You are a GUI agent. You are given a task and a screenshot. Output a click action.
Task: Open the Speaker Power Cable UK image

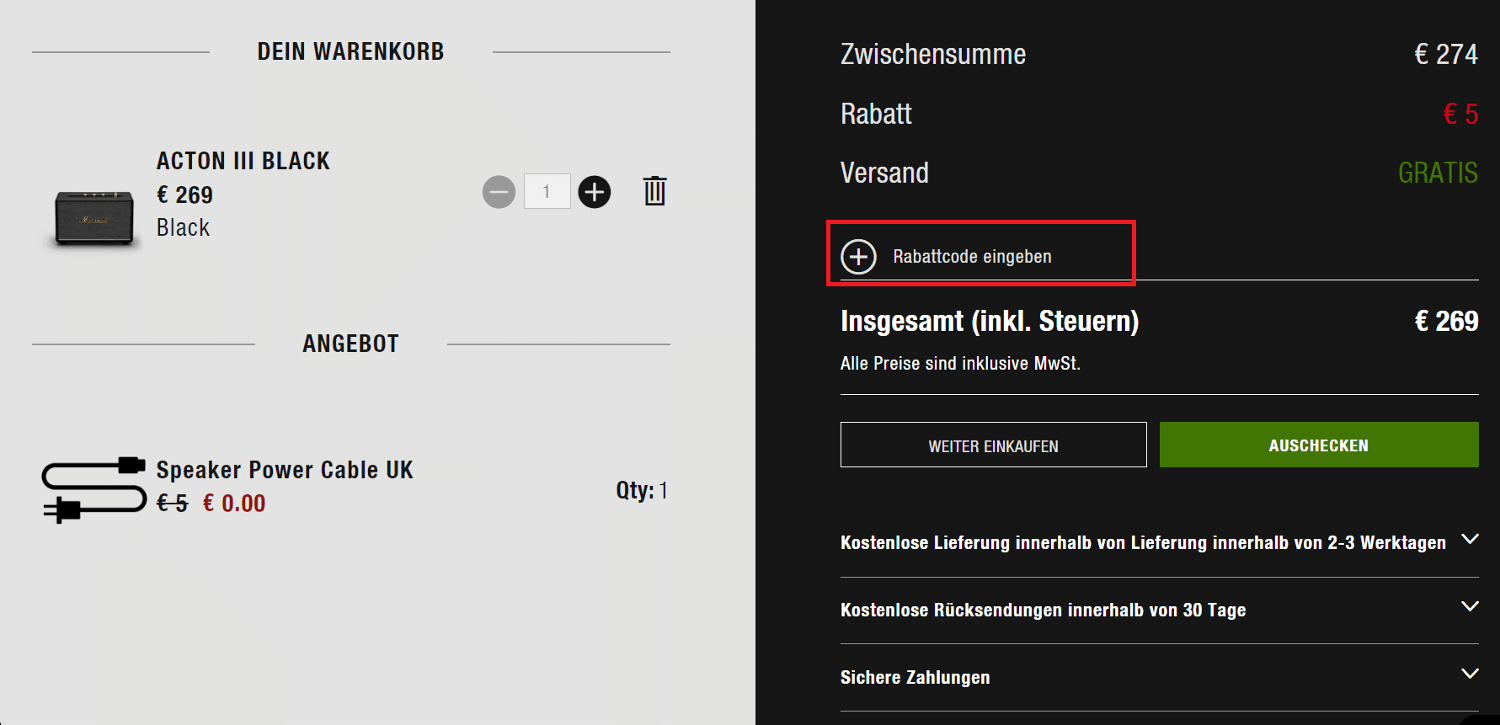coord(94,490)
